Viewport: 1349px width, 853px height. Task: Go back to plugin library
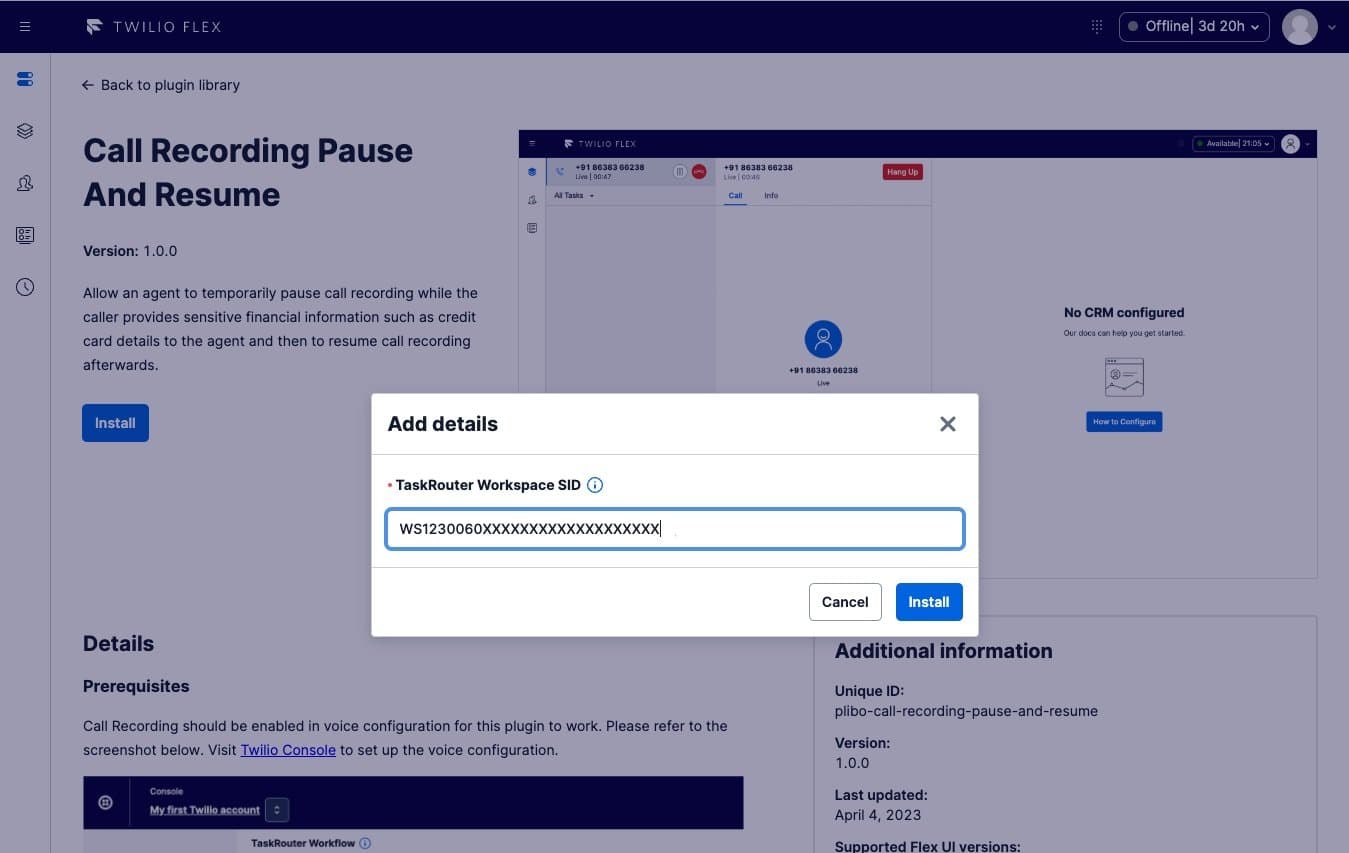(160, 85)
